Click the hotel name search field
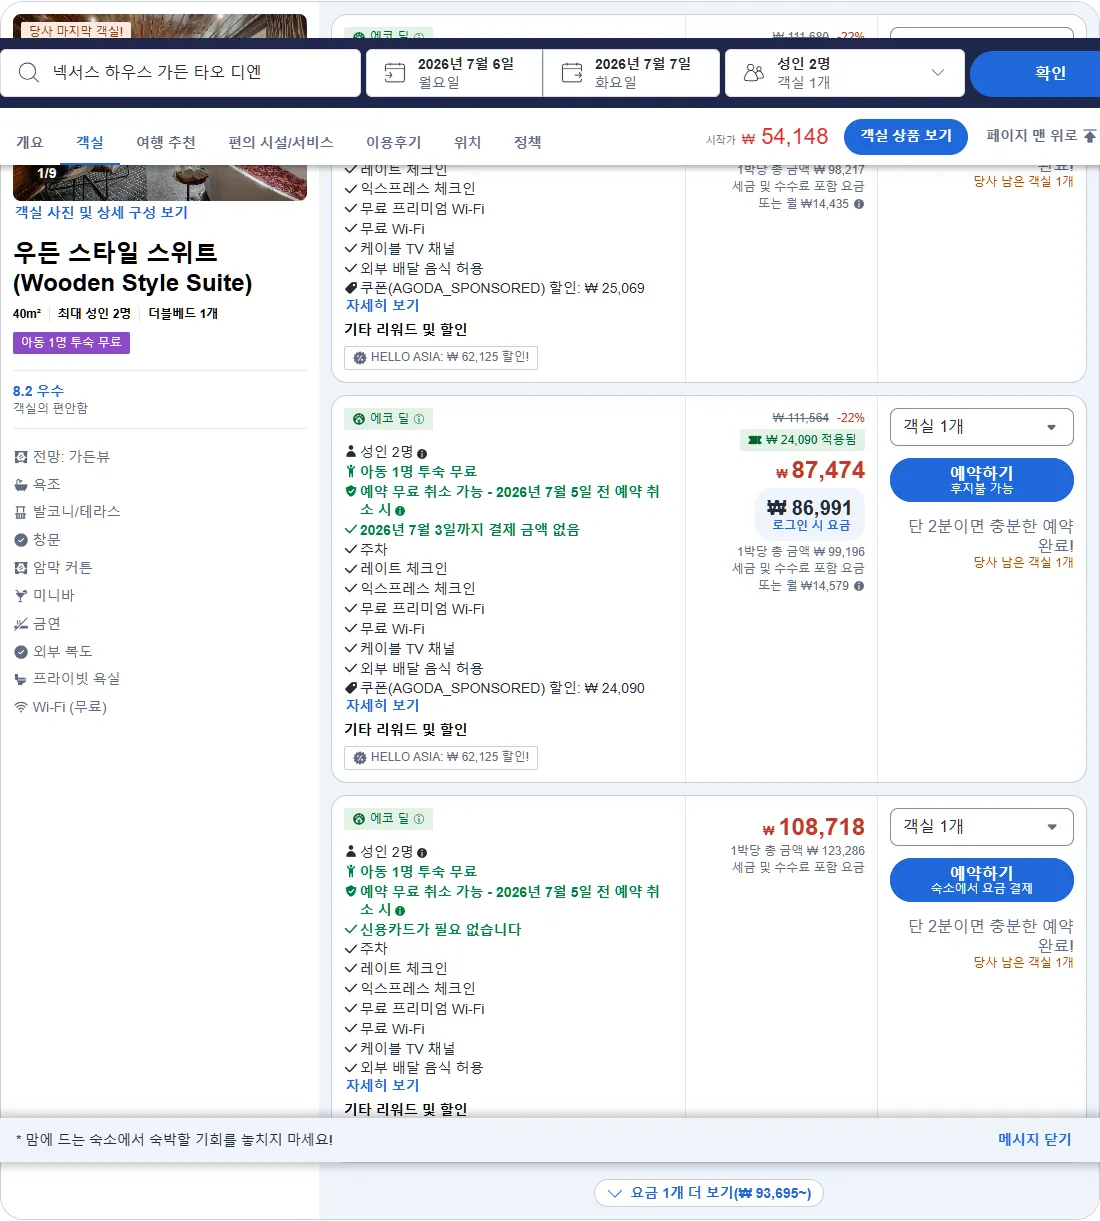Screen dimensions: 1100x1221 point(180,73)
